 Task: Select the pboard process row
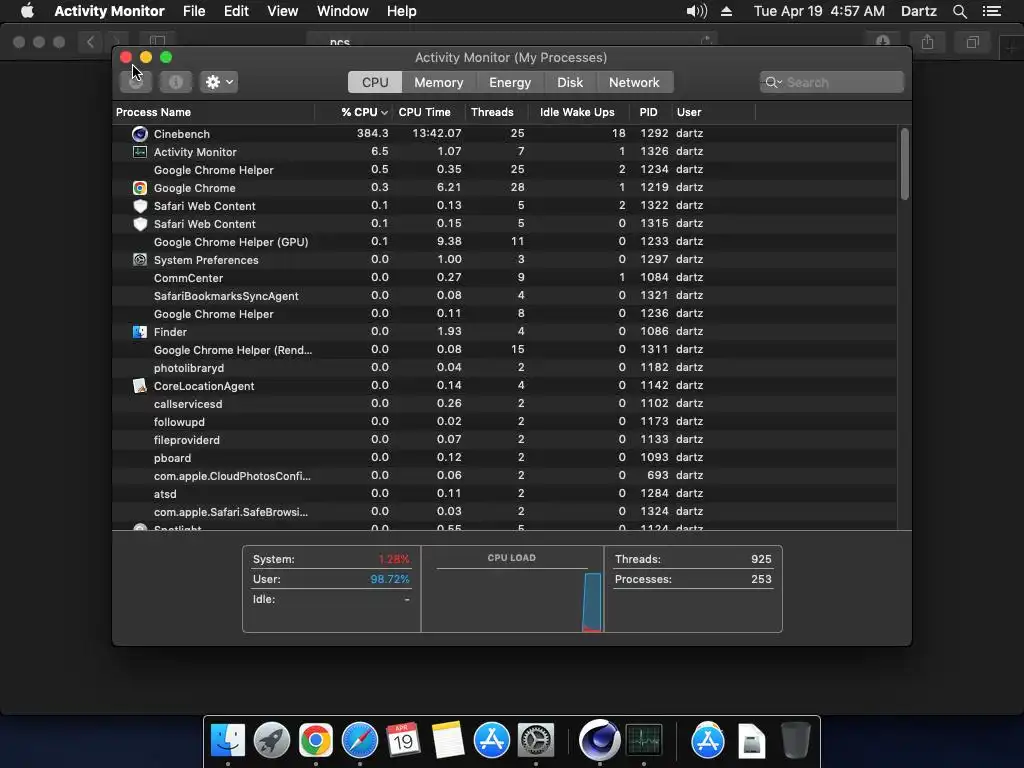[505, 458]
